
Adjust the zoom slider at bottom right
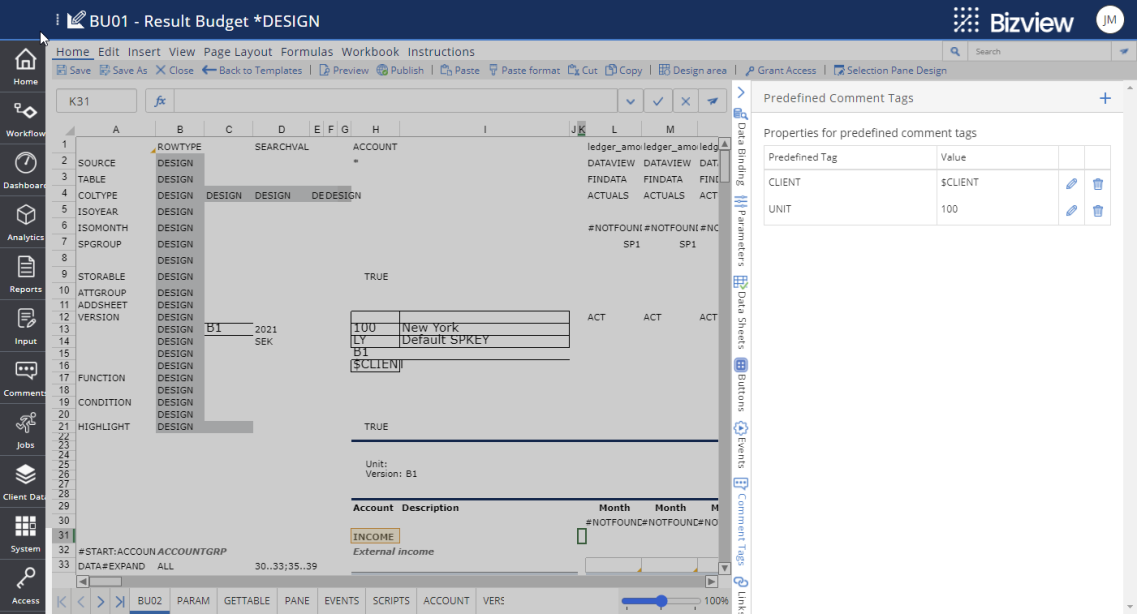pos(659,601)
